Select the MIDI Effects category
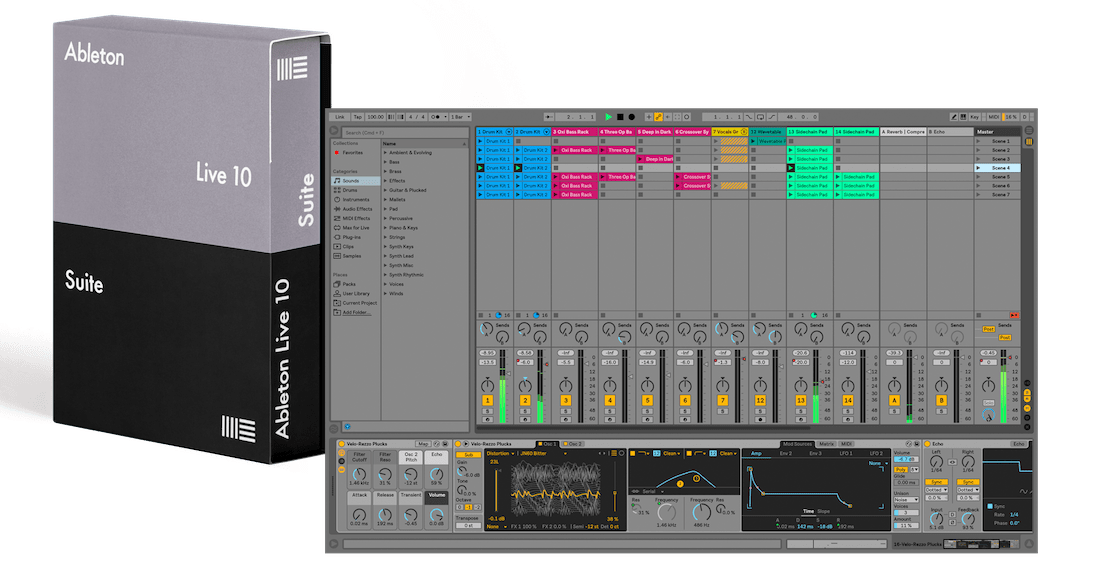 356,218
